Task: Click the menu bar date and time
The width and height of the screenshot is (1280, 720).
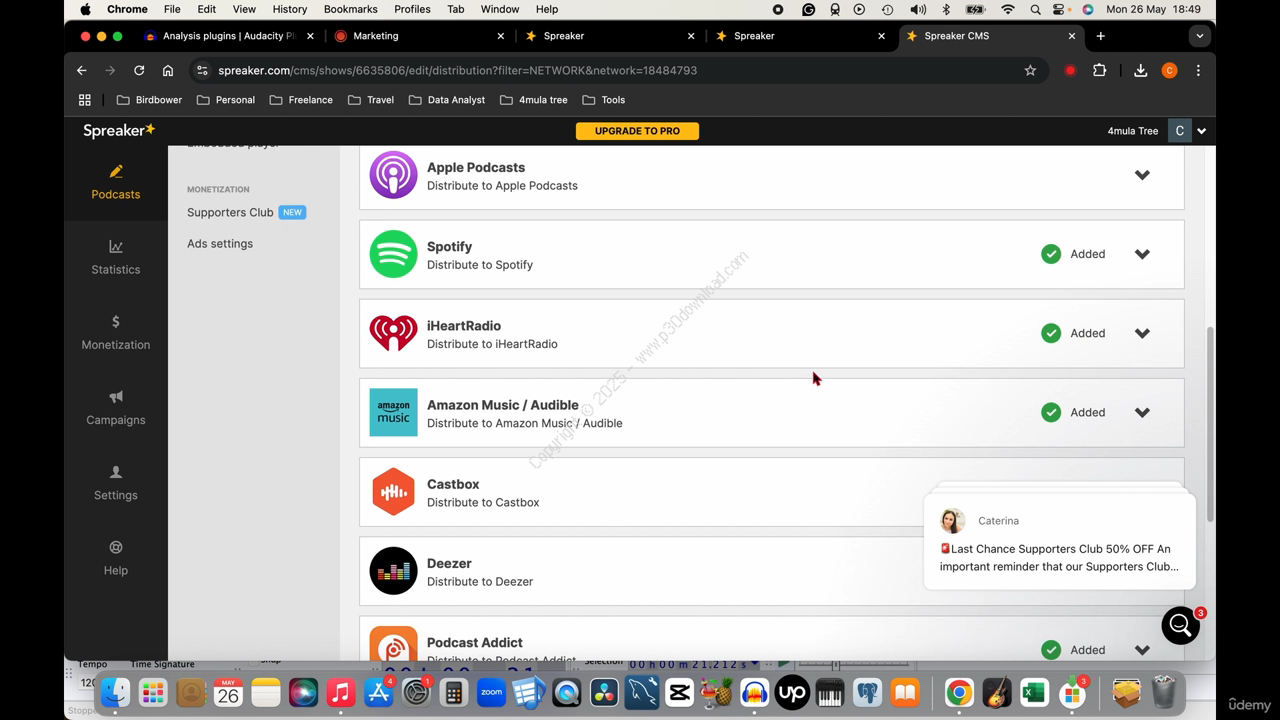Action: click(x=1153, y=9)
